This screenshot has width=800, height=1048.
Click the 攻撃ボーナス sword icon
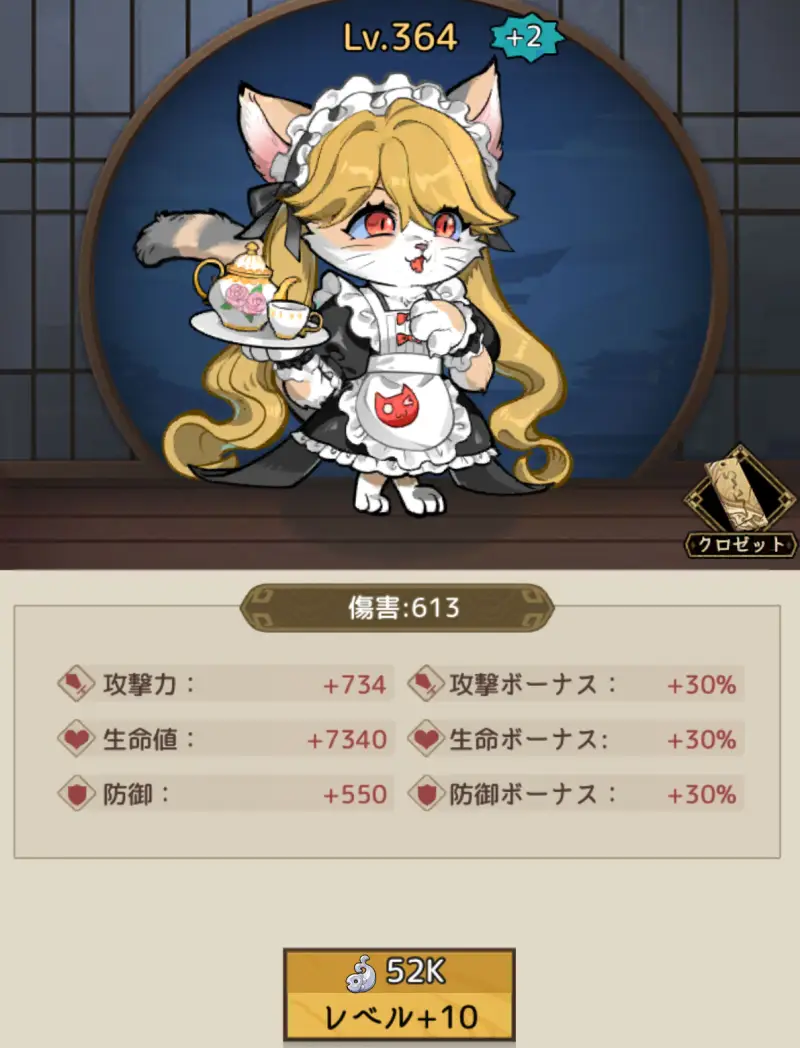(x=426, y=683)
